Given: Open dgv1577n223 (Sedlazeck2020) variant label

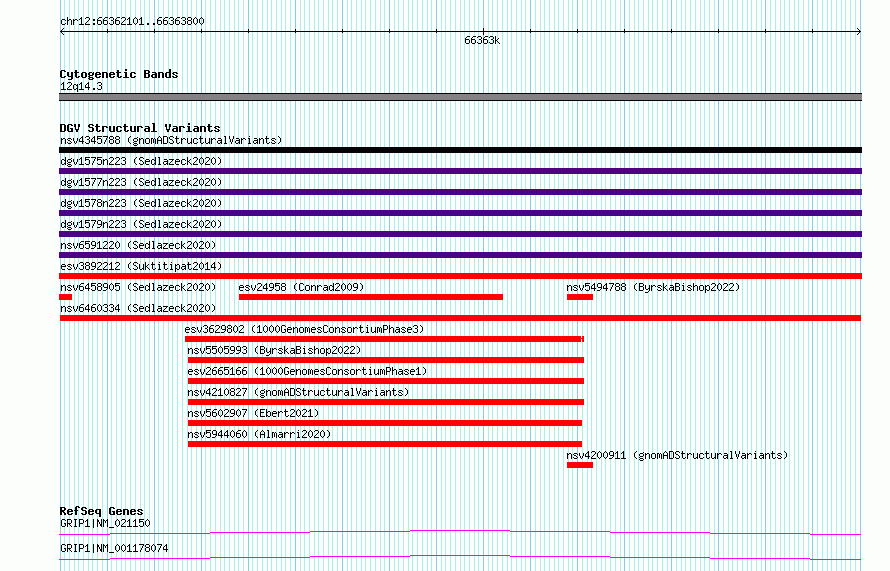Looking at the screenshot, I should click(141, 182).
